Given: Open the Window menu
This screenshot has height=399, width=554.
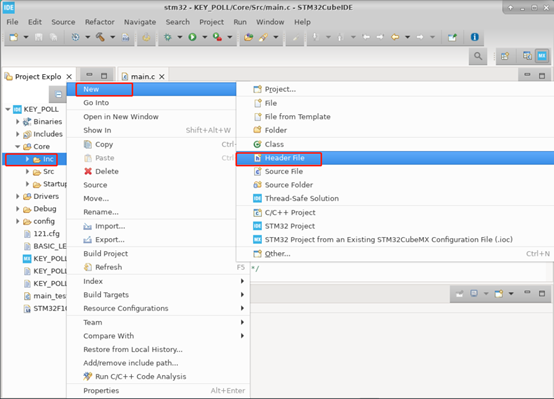Looking at the screenshot, I should click(x=270, y=22).
